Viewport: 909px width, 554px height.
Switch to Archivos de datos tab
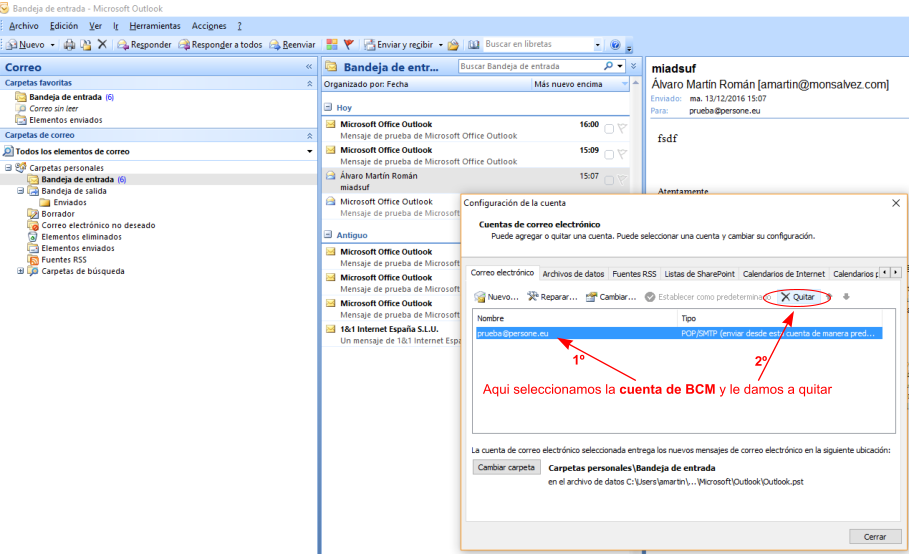tap(573, 274)
